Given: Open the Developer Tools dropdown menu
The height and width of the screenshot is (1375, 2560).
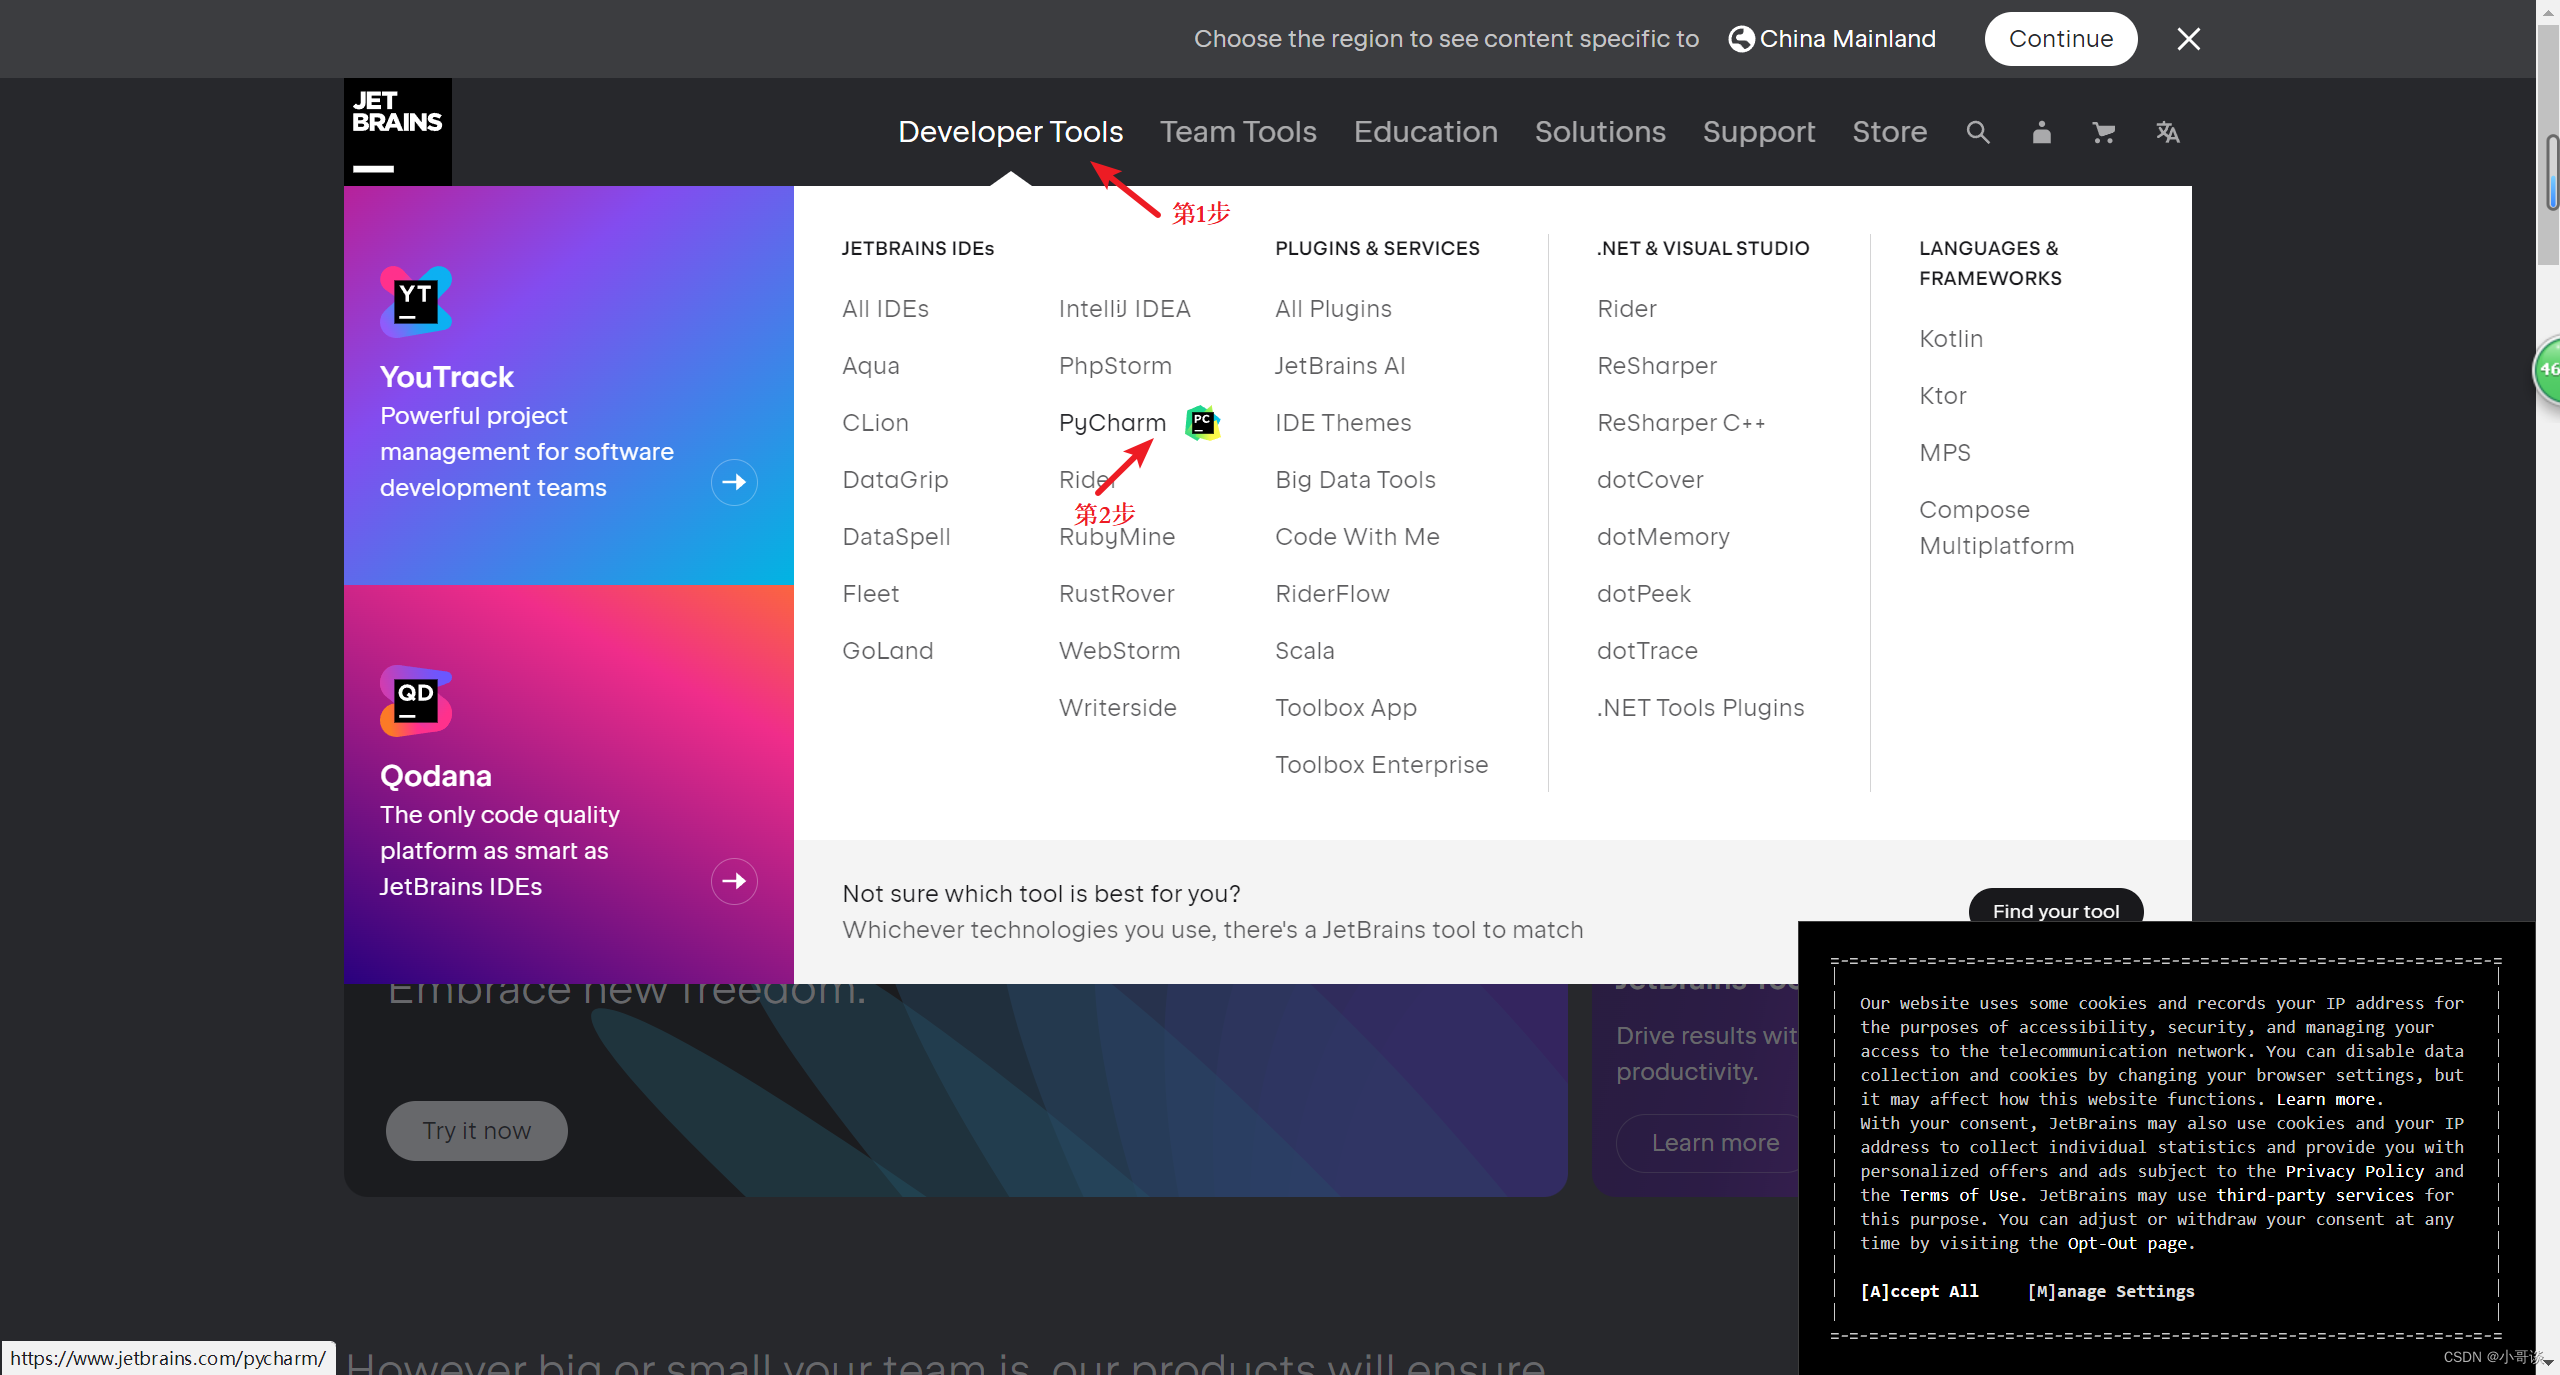Looking at the screenshot, I should 1010,131.
